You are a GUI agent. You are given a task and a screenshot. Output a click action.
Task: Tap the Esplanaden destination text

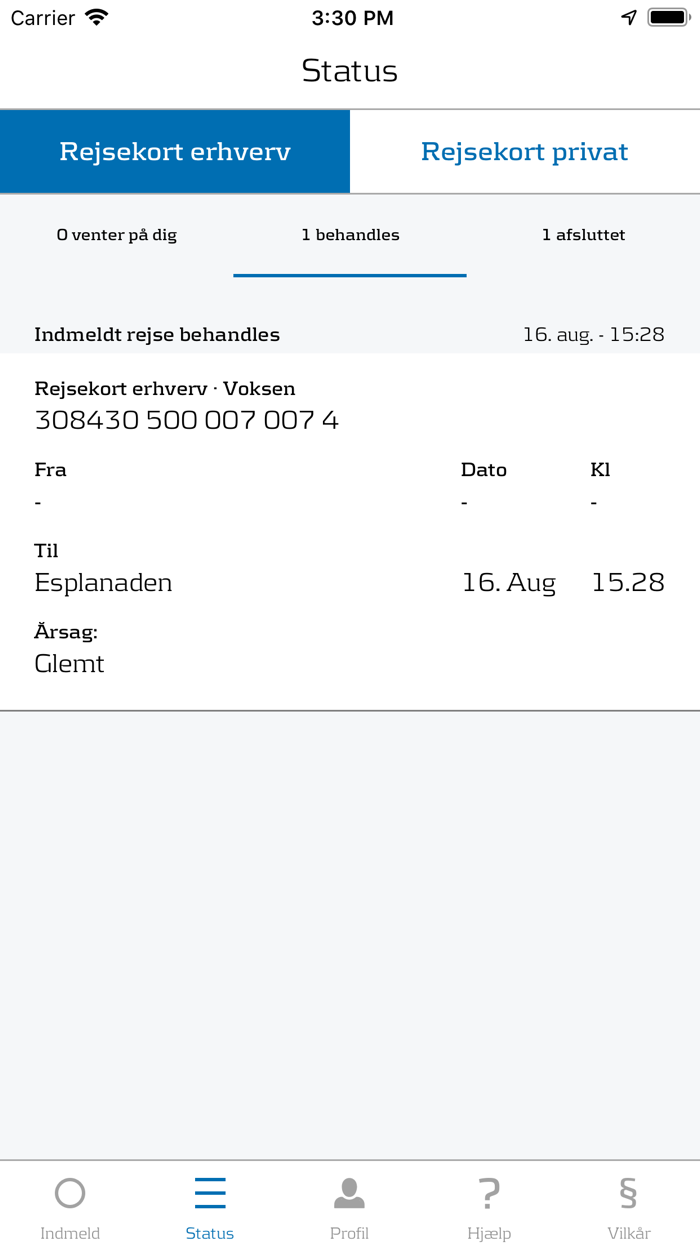pyautogui.click(x=103, y=582)
